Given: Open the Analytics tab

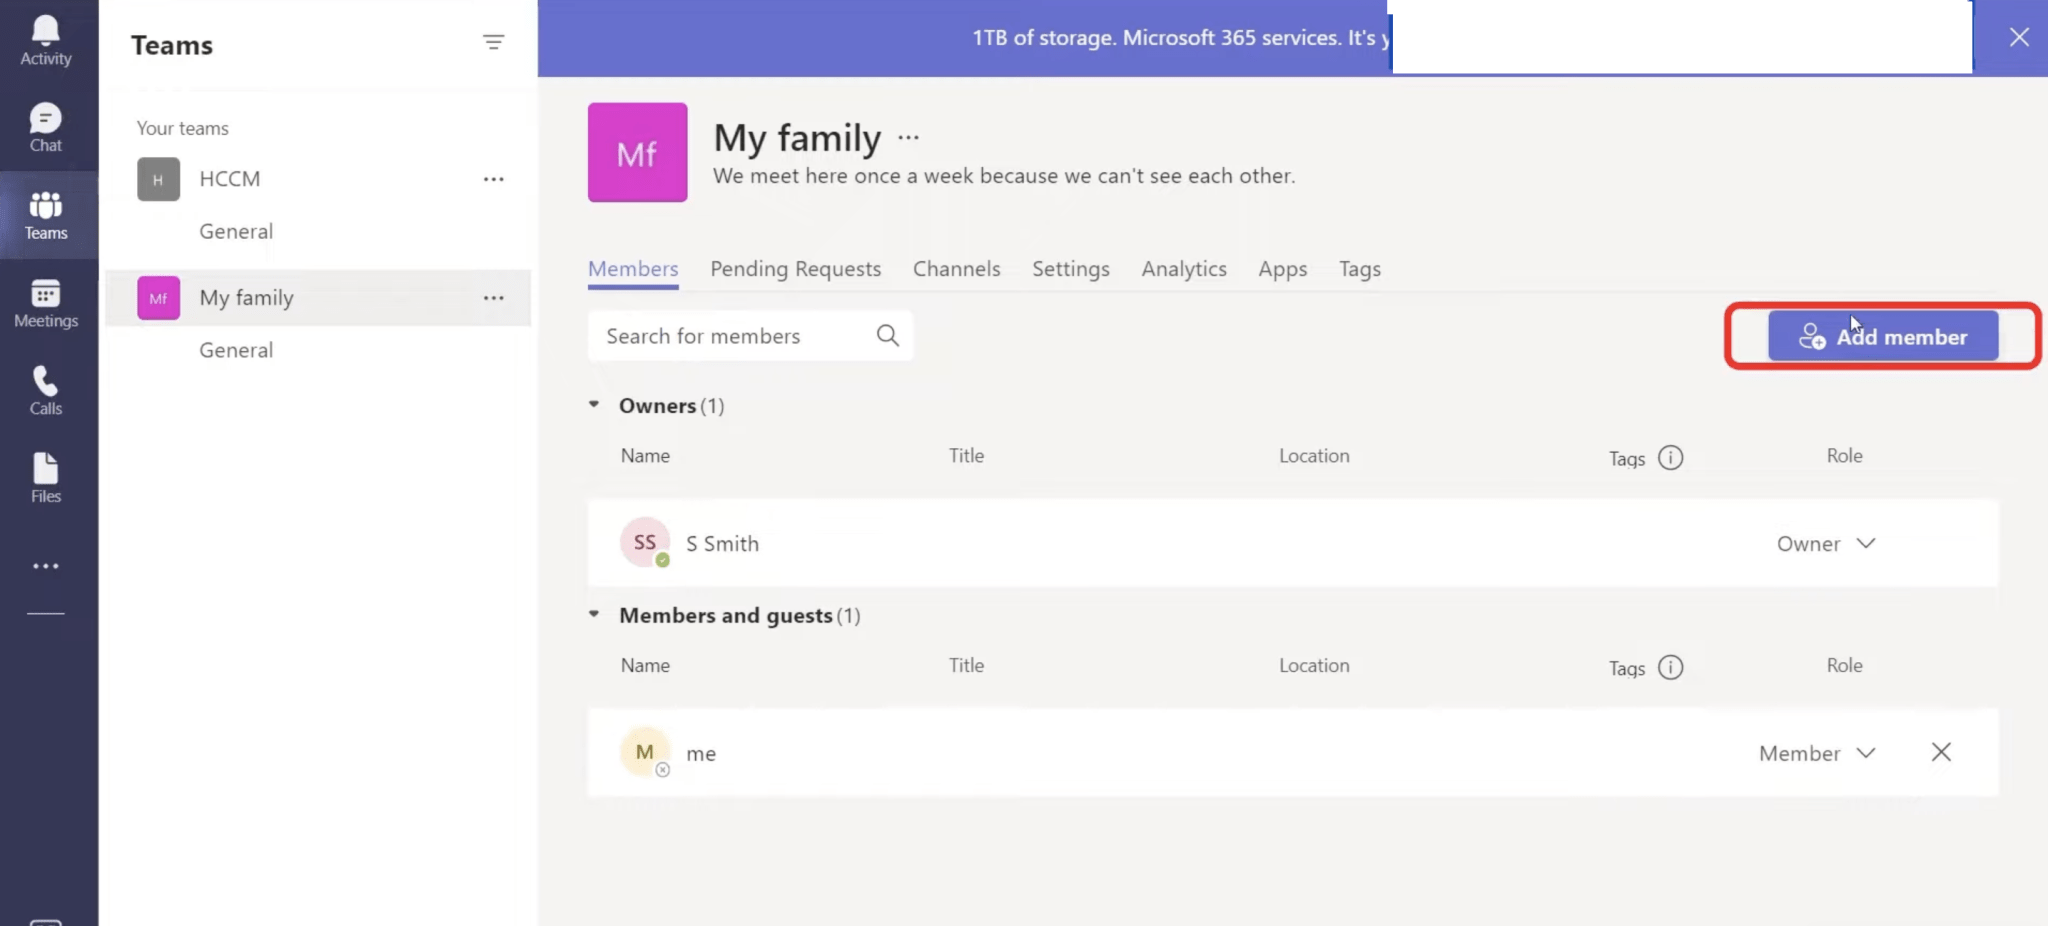Looking at the screenshot, I should click(1184, 268).
